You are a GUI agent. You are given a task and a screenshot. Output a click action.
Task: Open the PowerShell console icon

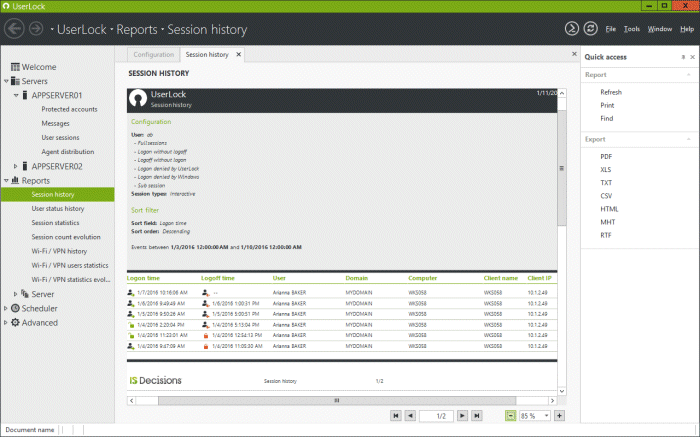572,29
